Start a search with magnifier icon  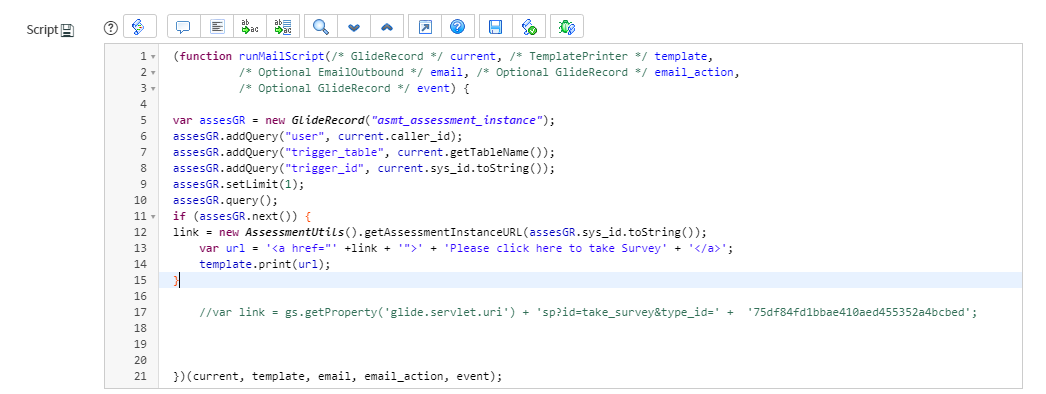(x=322, y=27)
